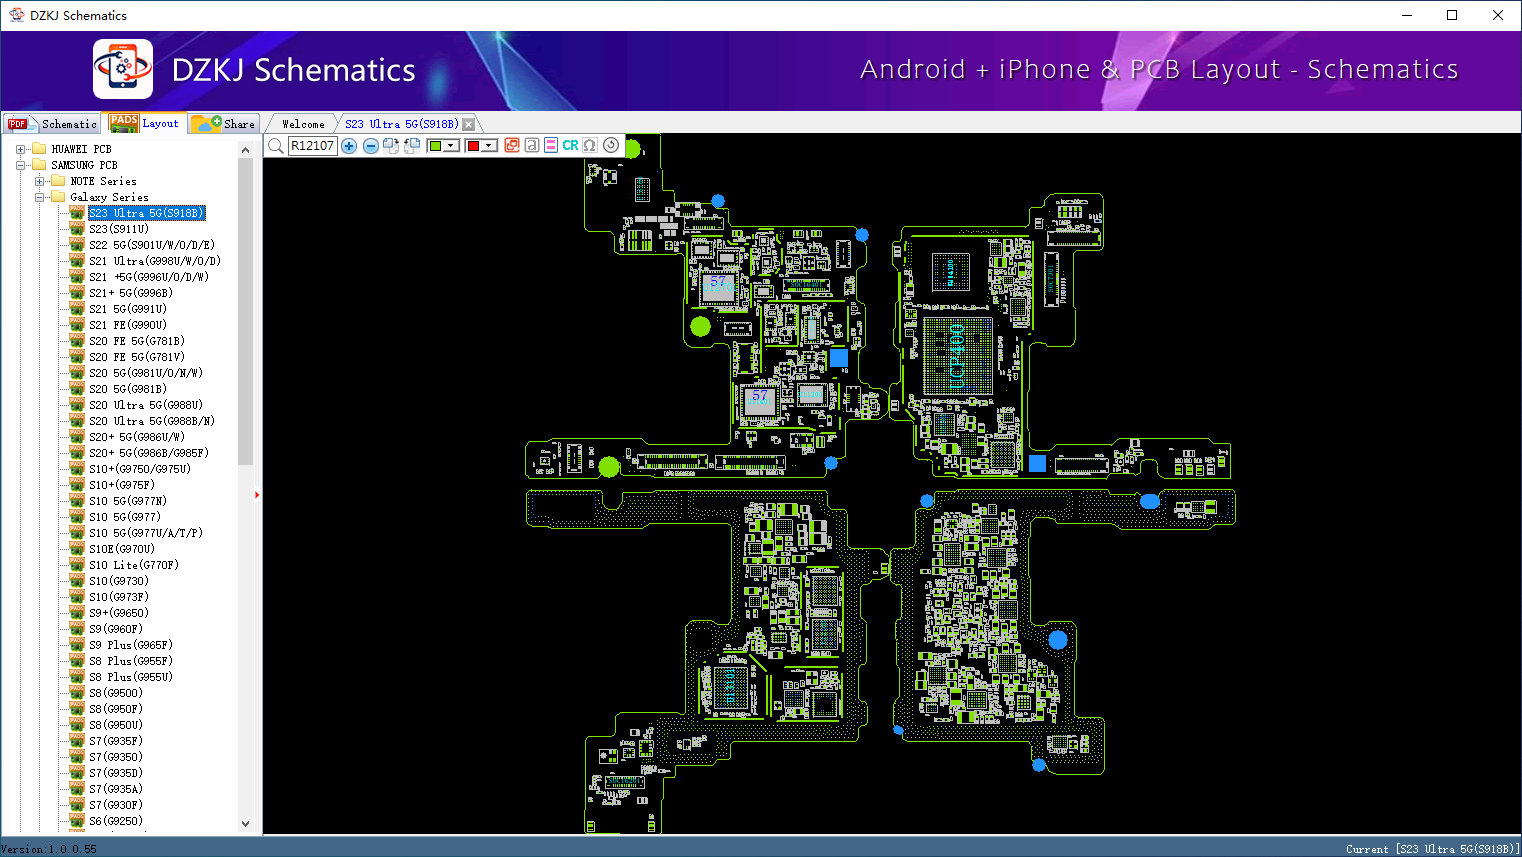Click the magnifier search icon
Screen dimensions: 1522x857
[276, 146]
